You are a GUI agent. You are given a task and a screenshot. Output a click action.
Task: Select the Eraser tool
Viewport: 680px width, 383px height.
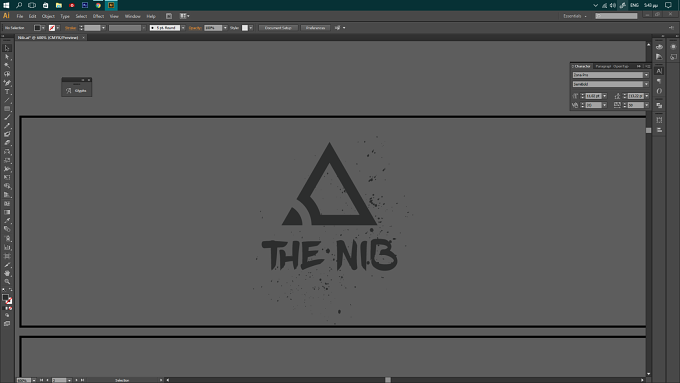coord(7,143)
